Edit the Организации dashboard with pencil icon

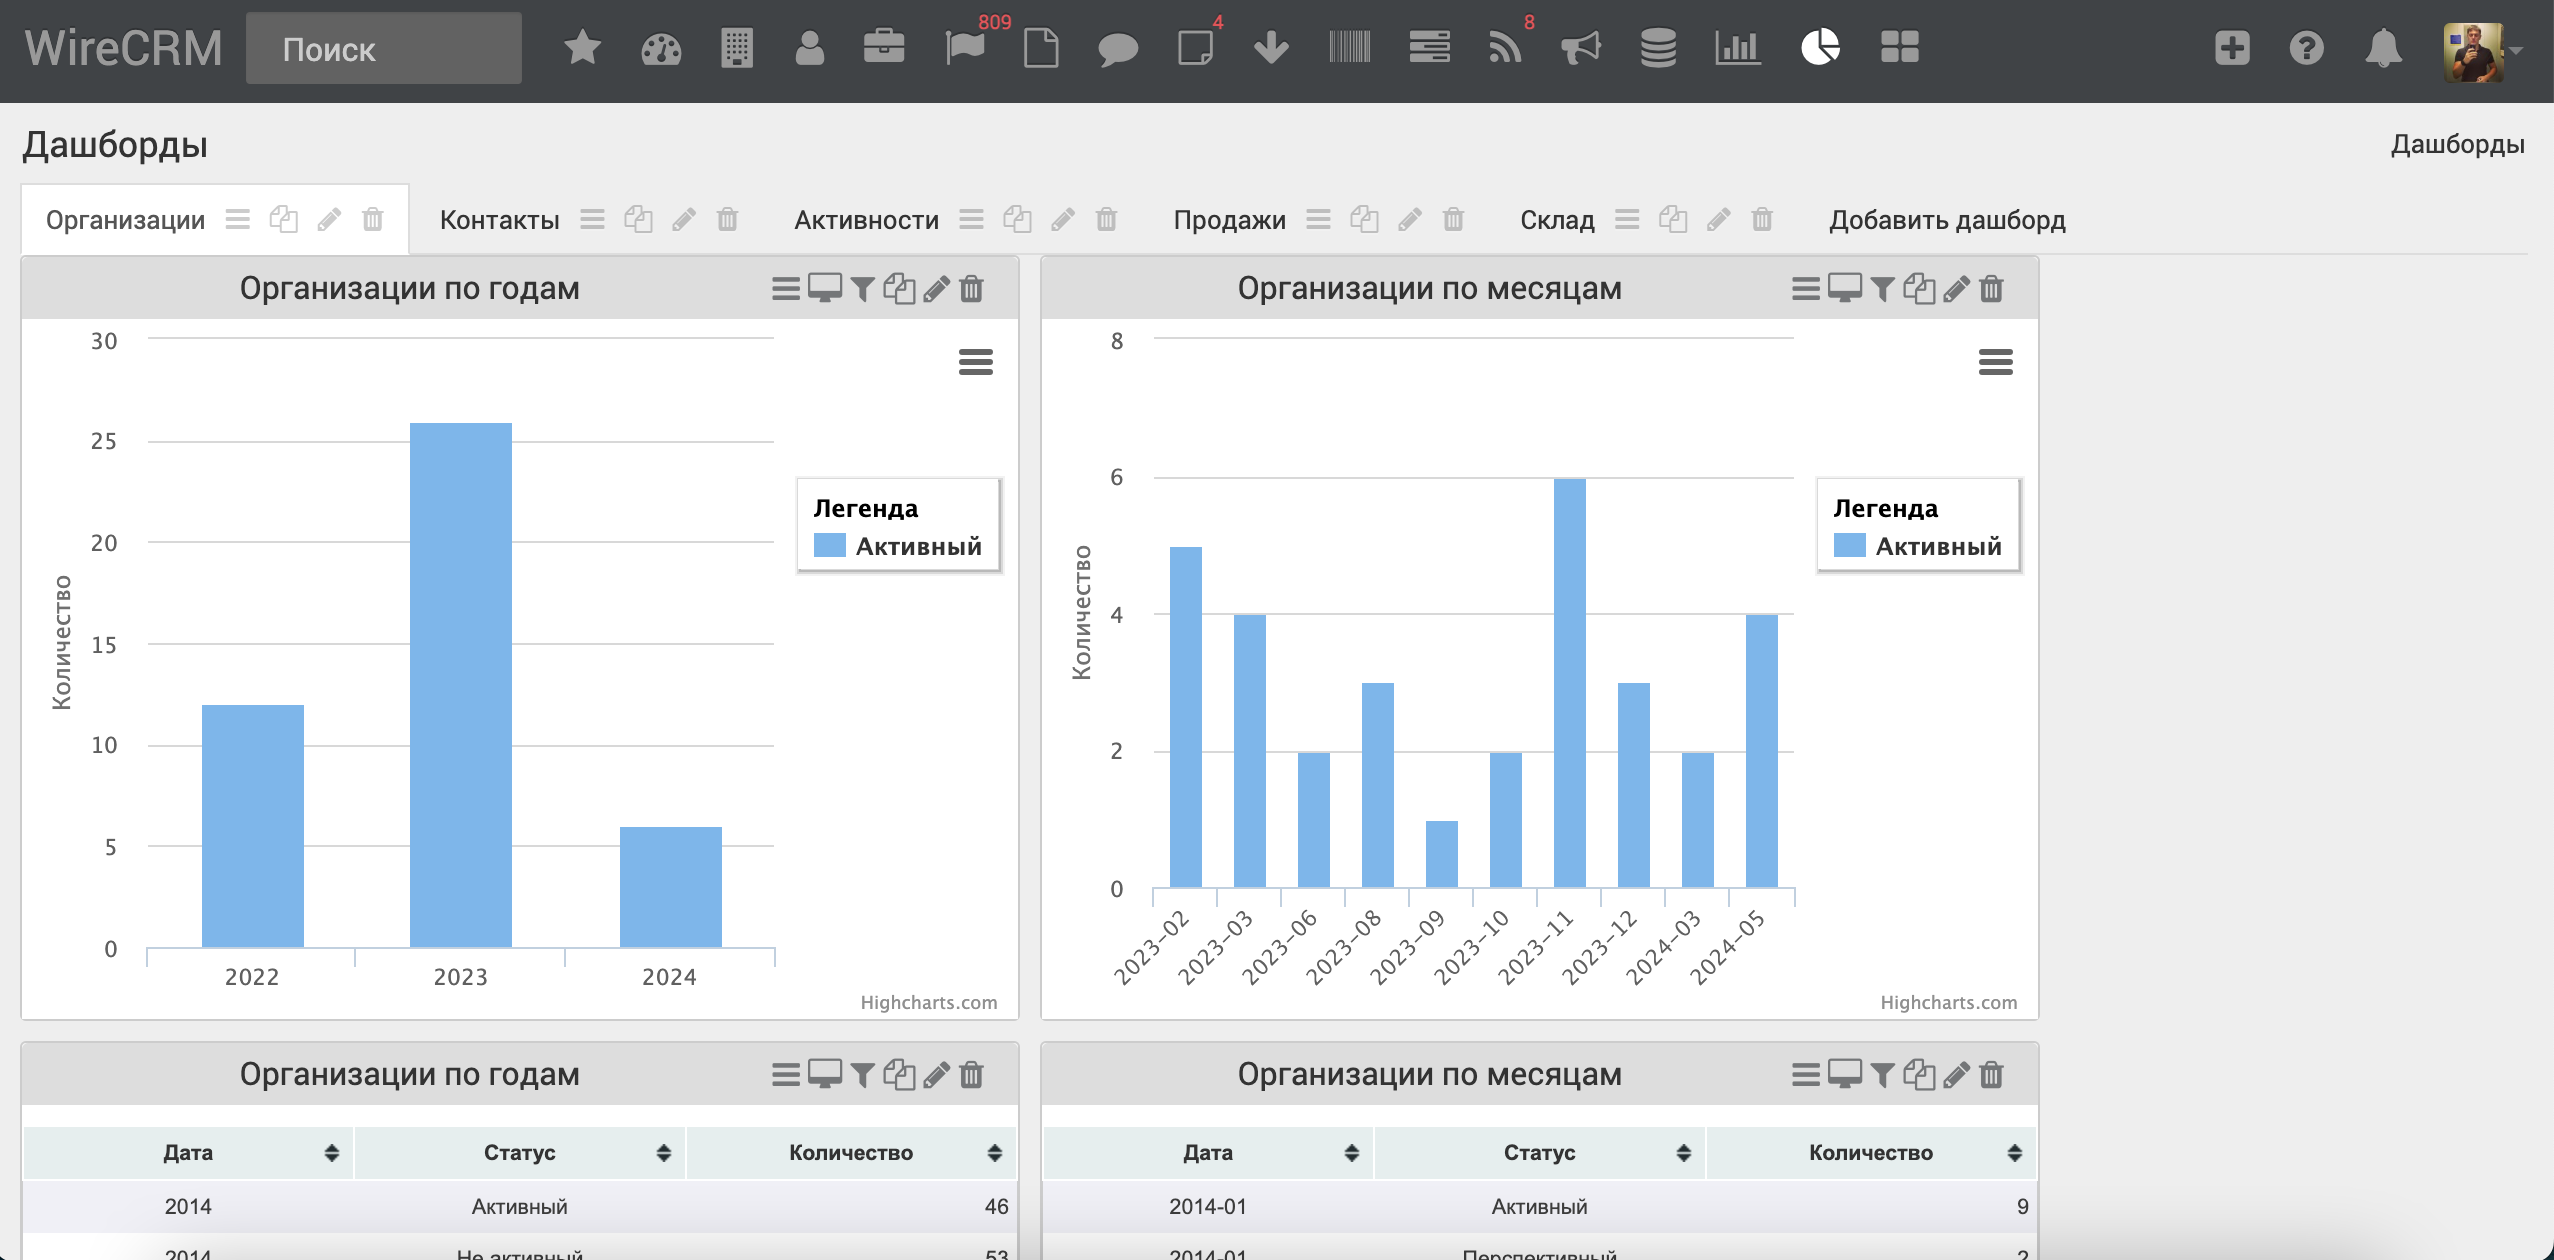329,219
